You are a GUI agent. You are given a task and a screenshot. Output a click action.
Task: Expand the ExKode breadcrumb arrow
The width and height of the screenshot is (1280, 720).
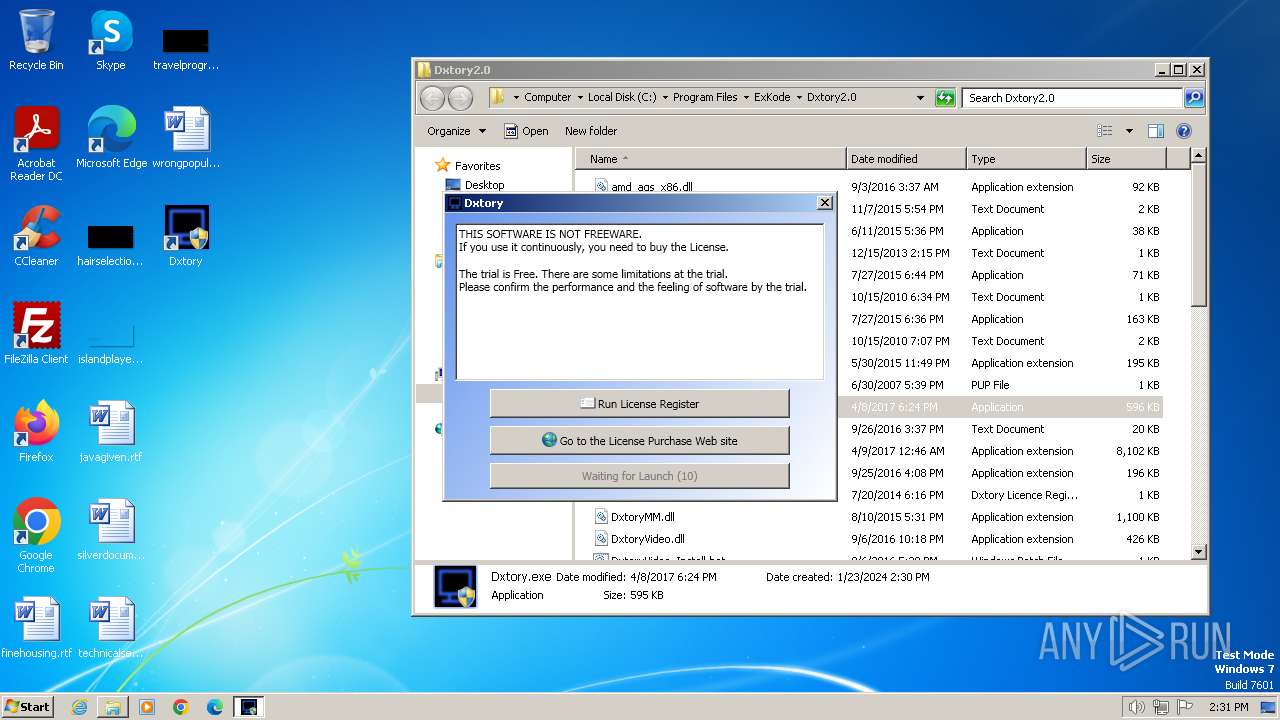(799, 97)
